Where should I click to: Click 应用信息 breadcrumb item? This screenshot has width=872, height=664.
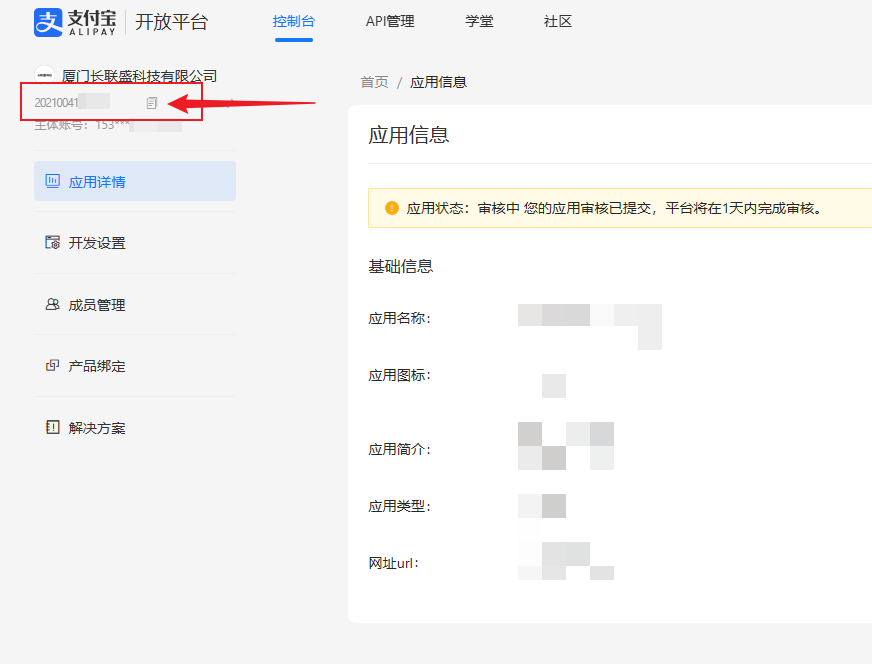pos(438,82)
